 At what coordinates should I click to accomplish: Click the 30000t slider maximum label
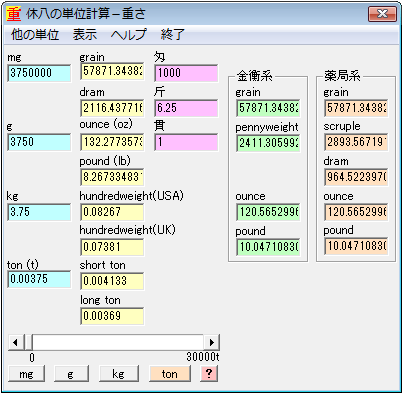pyautogui.click(x=203, y=357)
